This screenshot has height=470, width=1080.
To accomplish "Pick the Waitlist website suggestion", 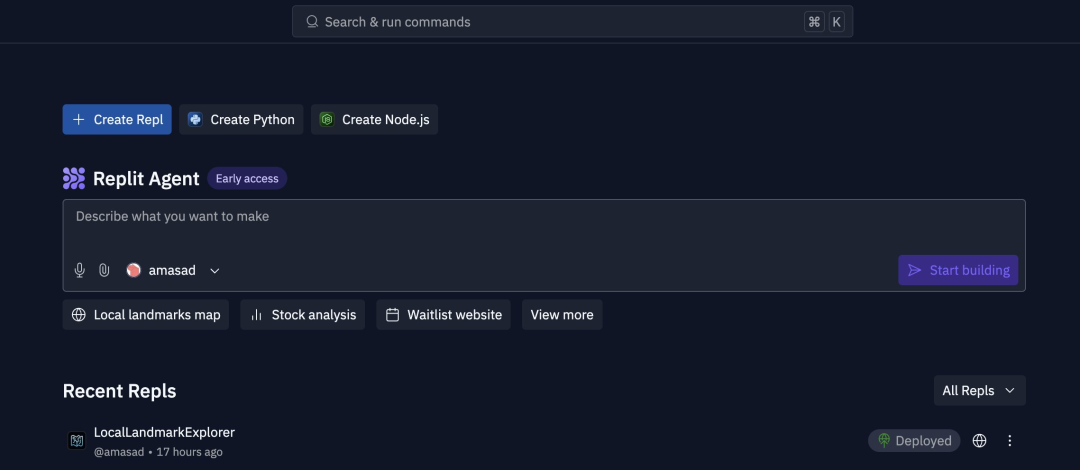I will pos(444,314).
